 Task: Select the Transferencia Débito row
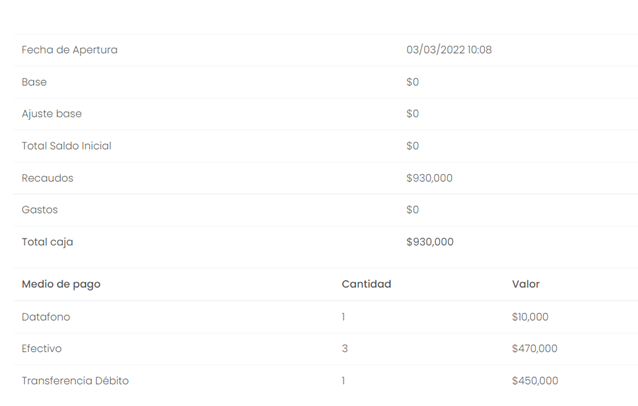click(326, 381)
